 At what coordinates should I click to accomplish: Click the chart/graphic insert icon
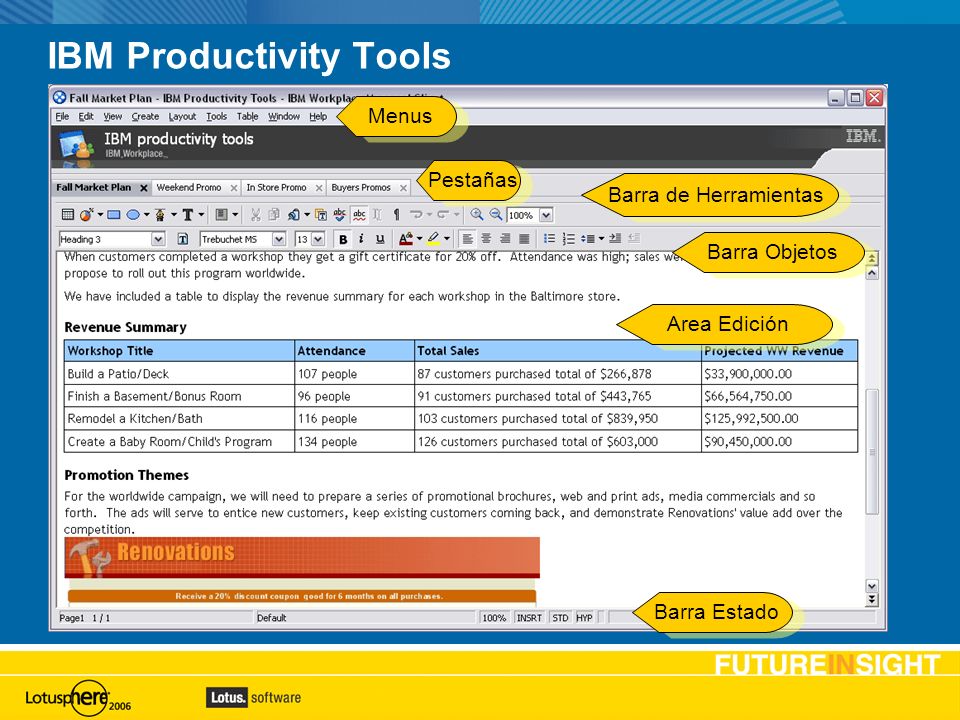point(86,215)
